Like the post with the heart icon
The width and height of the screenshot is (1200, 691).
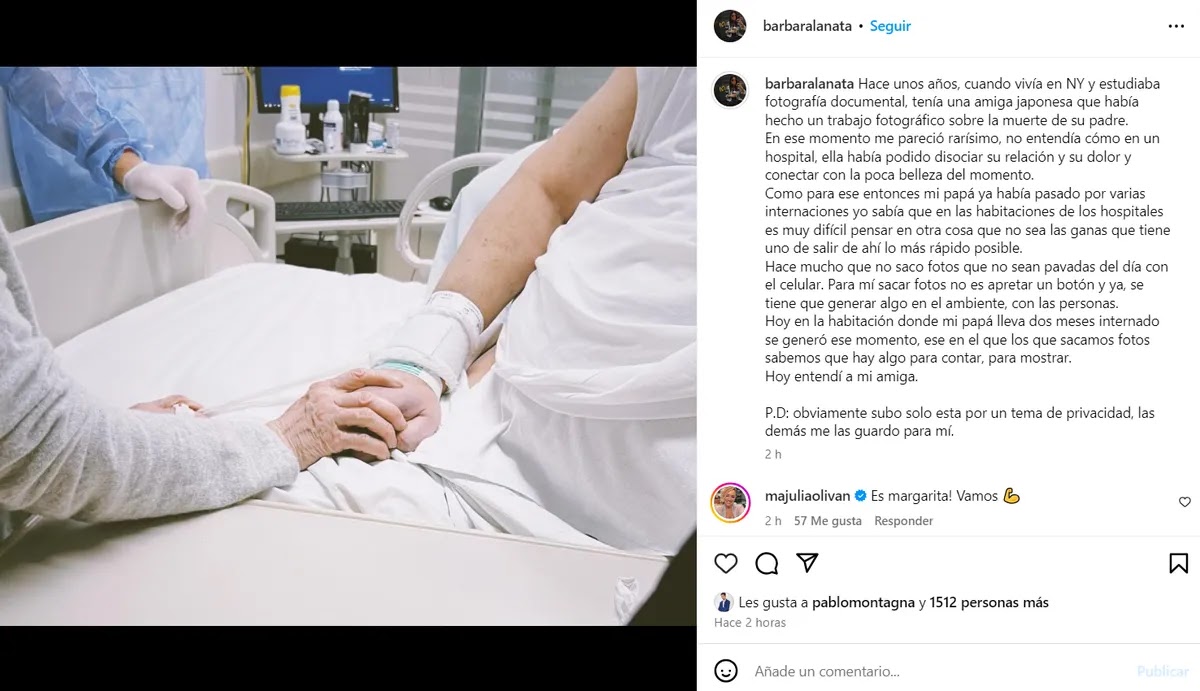(x=726, y=563)
